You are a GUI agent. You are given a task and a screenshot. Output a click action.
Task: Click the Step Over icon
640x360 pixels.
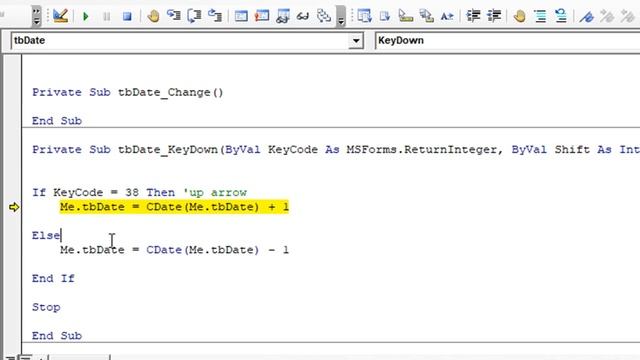click(194, 16)
